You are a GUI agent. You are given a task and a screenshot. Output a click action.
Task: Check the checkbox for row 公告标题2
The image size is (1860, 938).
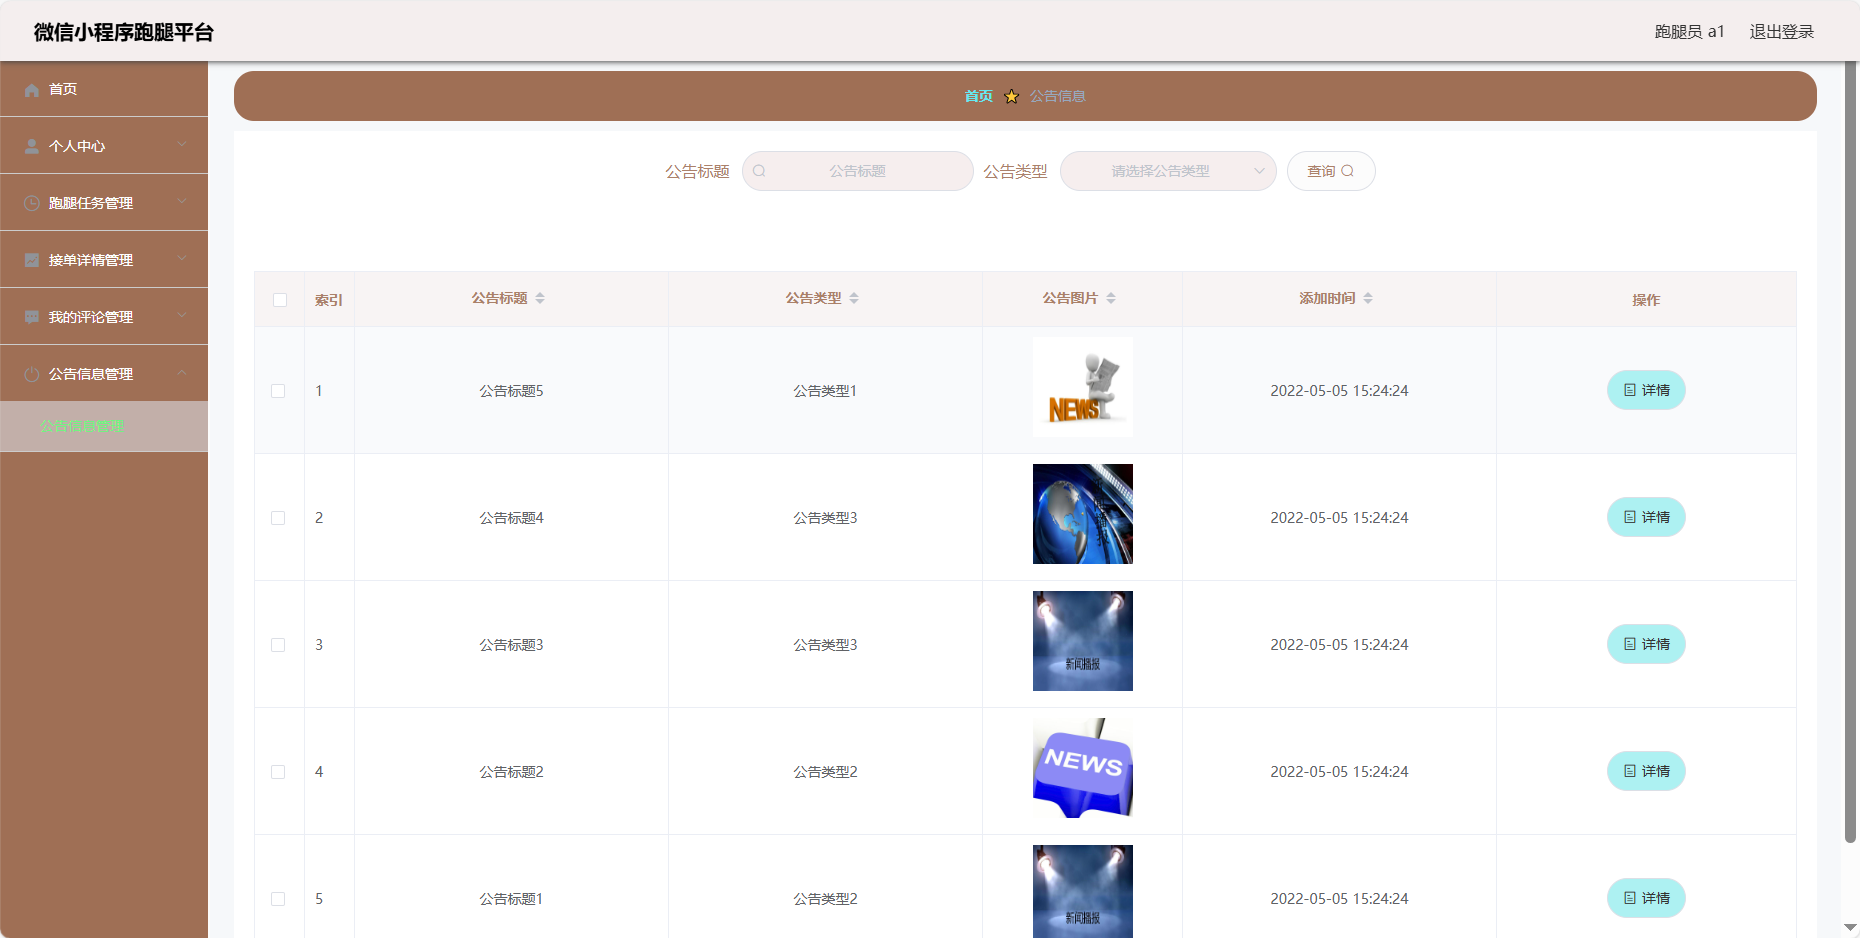(278, 772)
